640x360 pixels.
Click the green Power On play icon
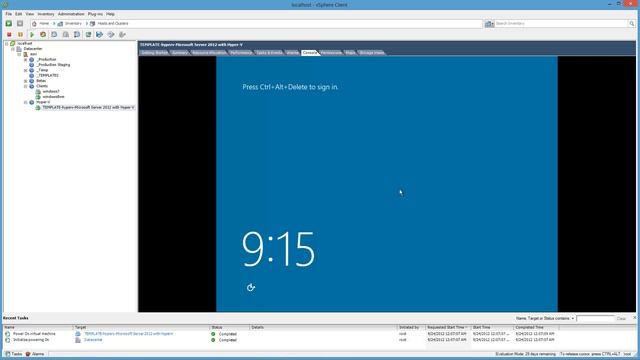click(x=32, y=35)
